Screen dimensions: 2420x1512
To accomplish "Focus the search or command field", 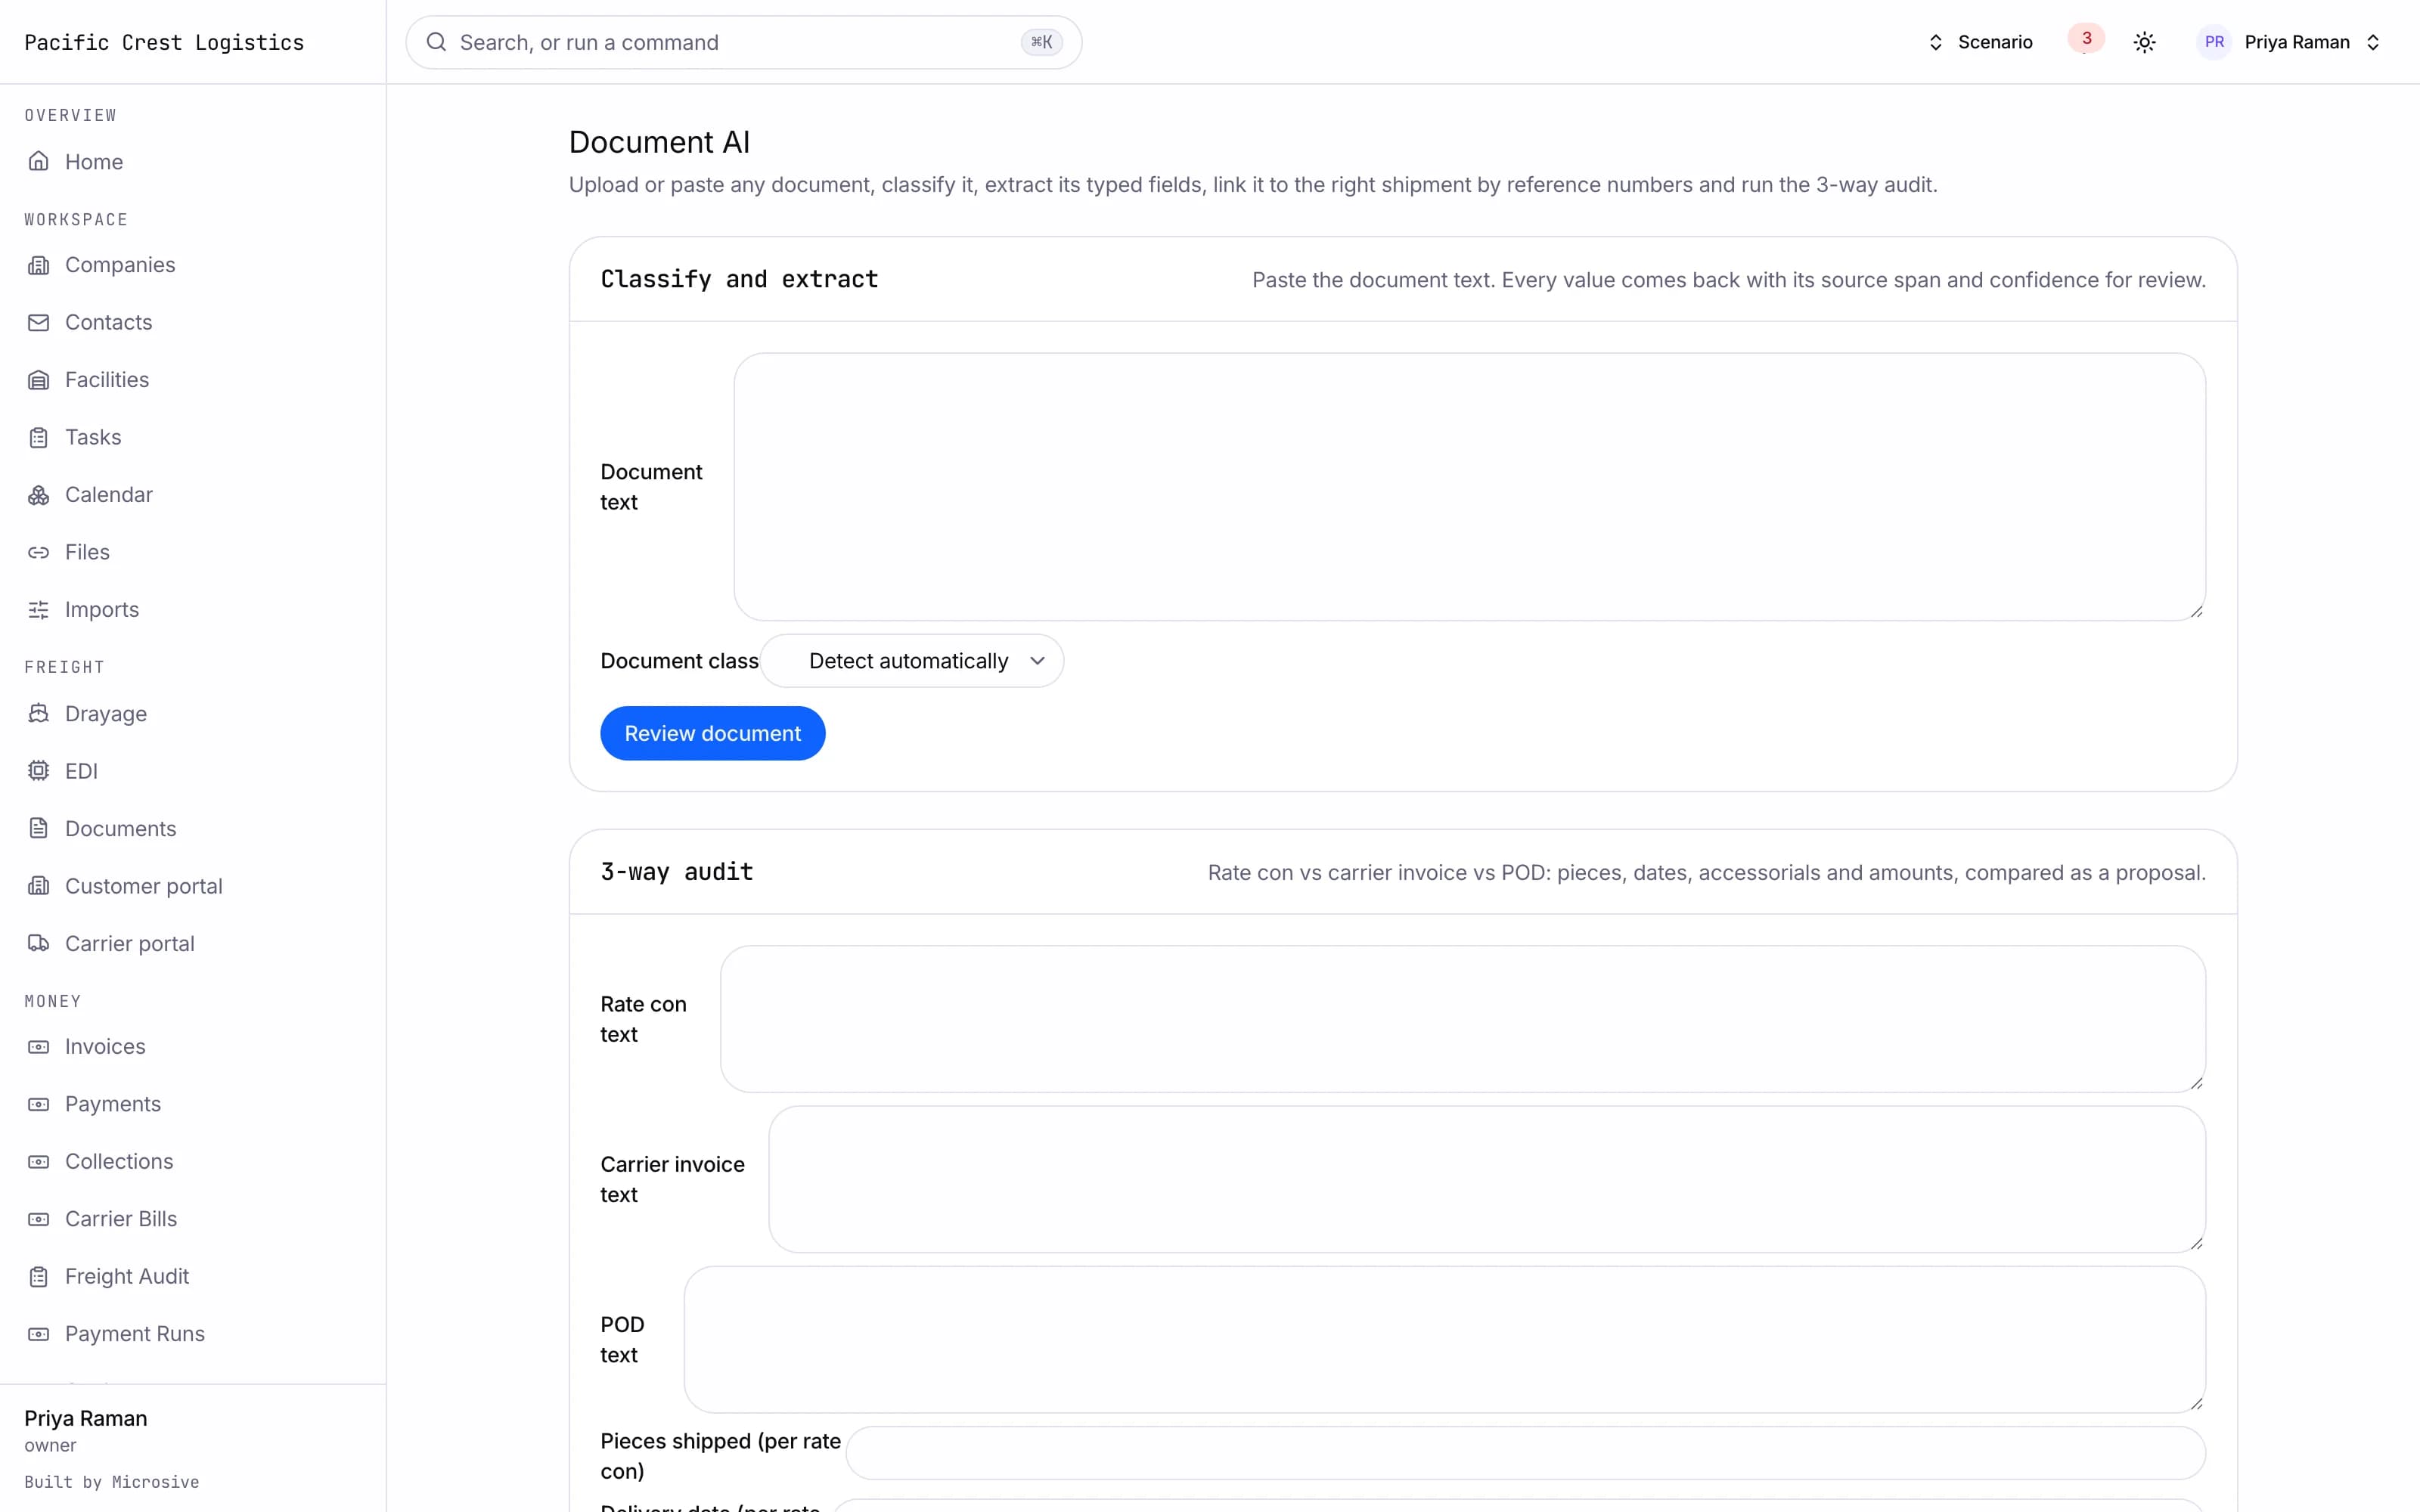I will [x=743, y=42].
